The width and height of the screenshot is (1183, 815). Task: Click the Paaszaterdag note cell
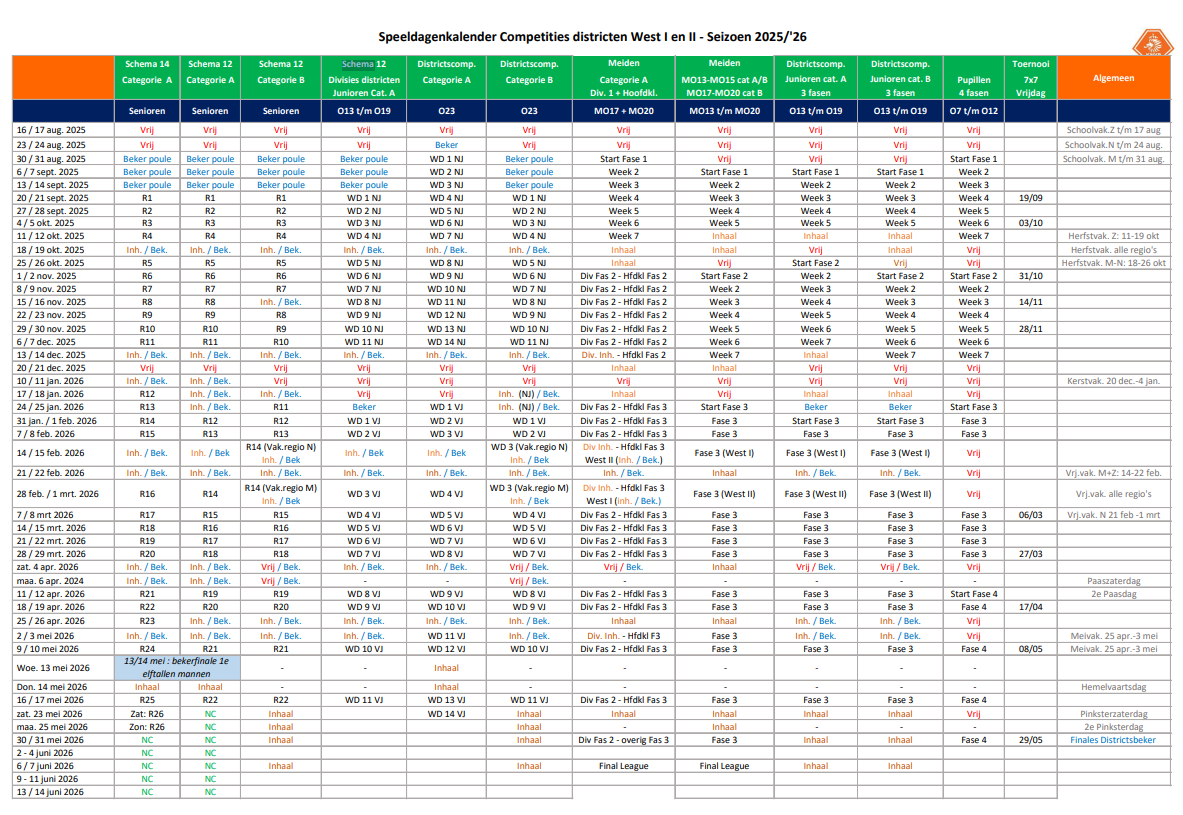[x=1112, y=580]
